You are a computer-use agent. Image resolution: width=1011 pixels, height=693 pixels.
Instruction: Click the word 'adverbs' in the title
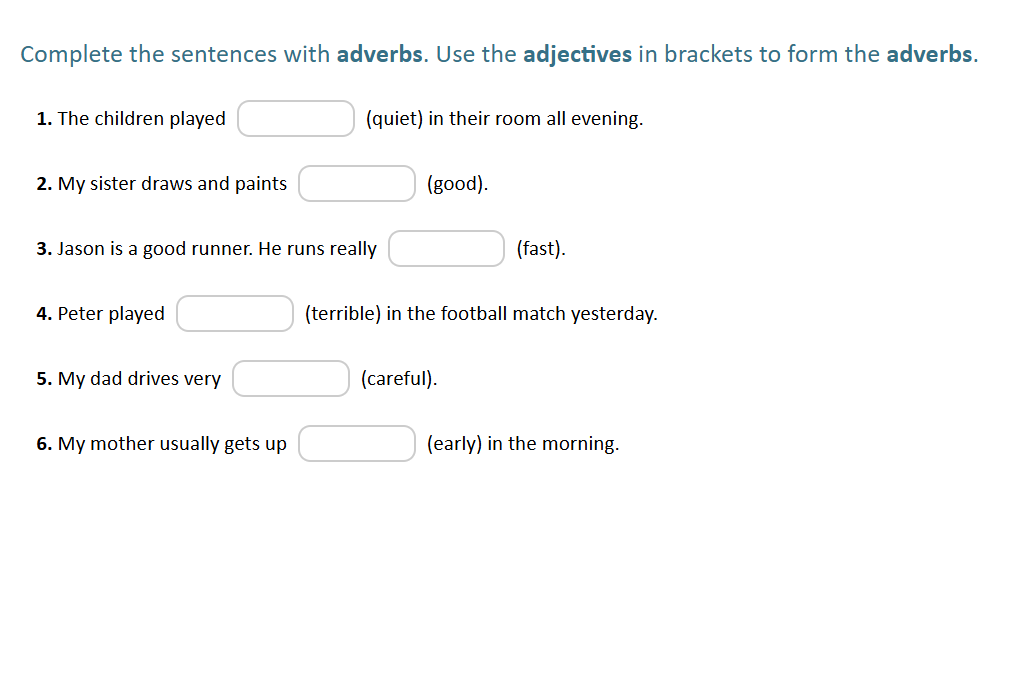point(378,54)
